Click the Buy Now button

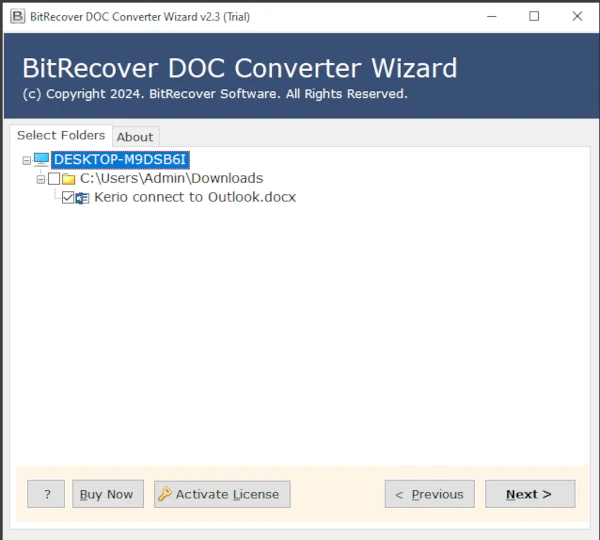point(108,494)
